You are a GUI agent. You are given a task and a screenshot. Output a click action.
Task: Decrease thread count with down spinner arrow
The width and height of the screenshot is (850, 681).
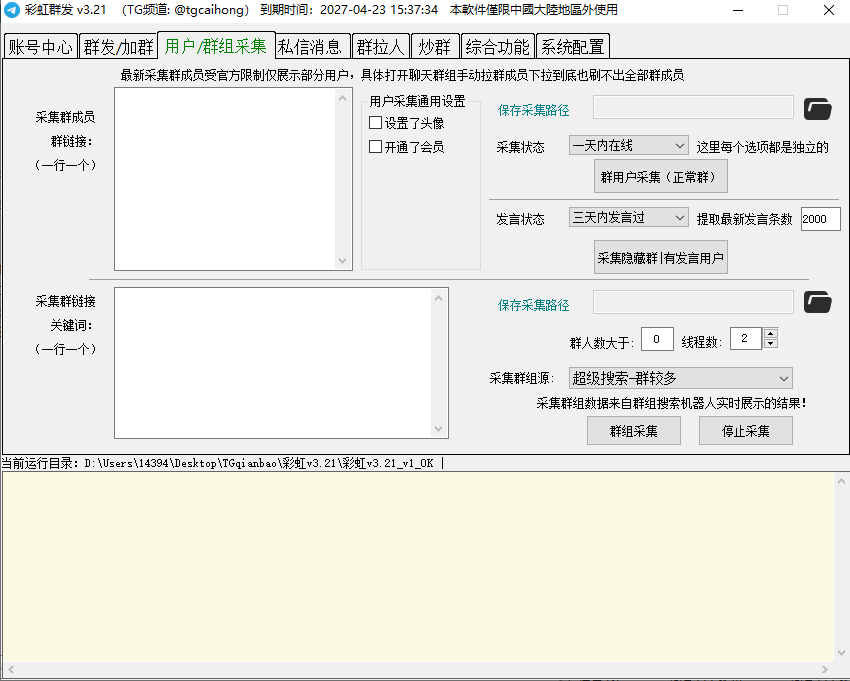[x=770, y=344]
